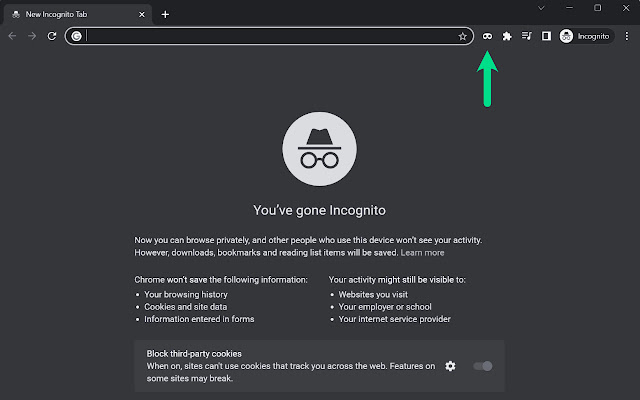
Task: Click 'Information entered in forms' list item
Action: tap(199, 319)
